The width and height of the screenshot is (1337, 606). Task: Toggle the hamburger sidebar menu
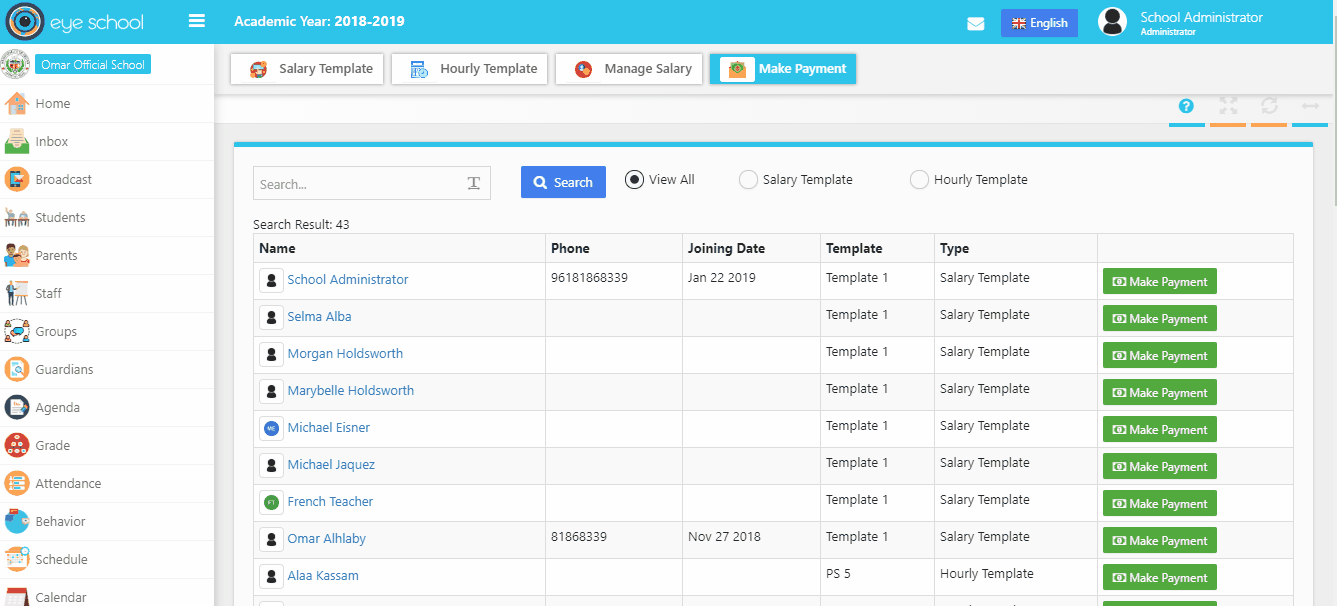[197, 21]
